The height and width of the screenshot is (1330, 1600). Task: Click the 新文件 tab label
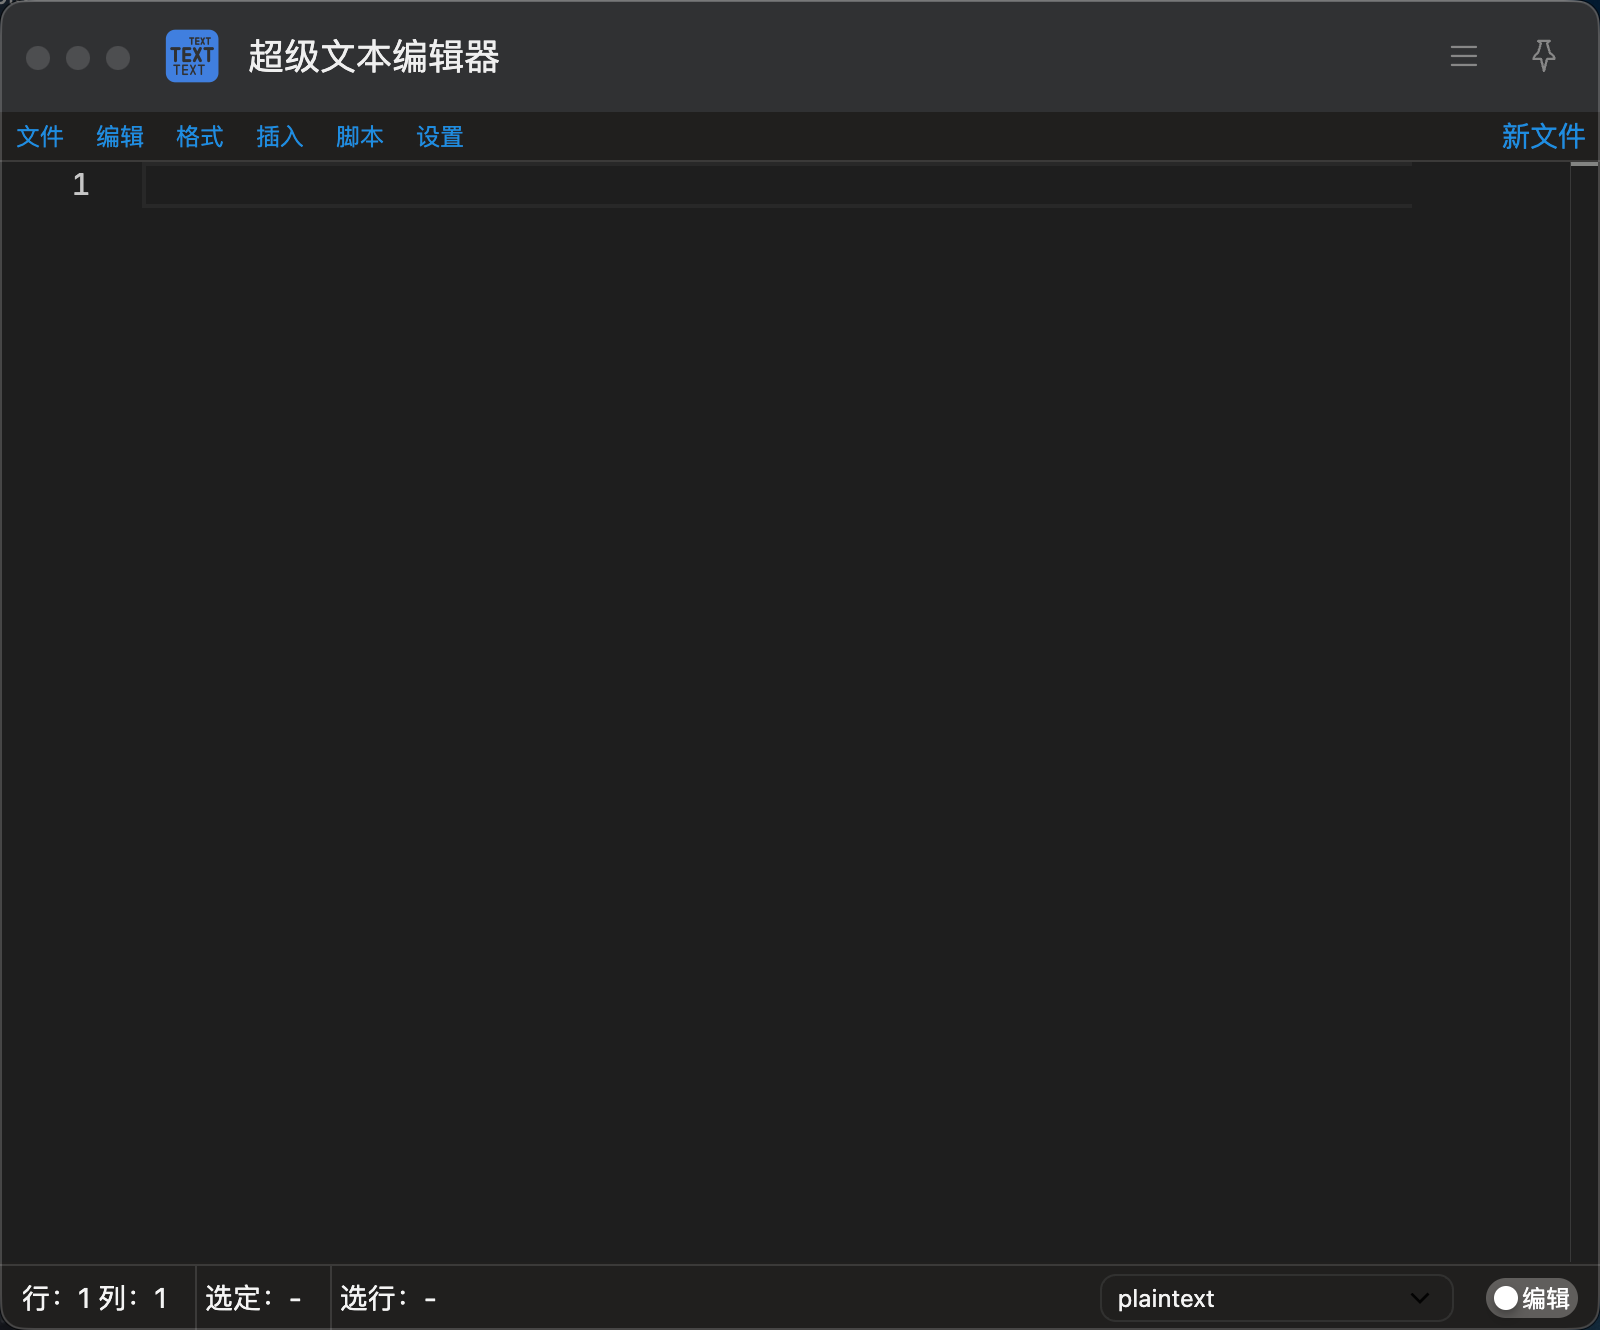coord(1543,136)
